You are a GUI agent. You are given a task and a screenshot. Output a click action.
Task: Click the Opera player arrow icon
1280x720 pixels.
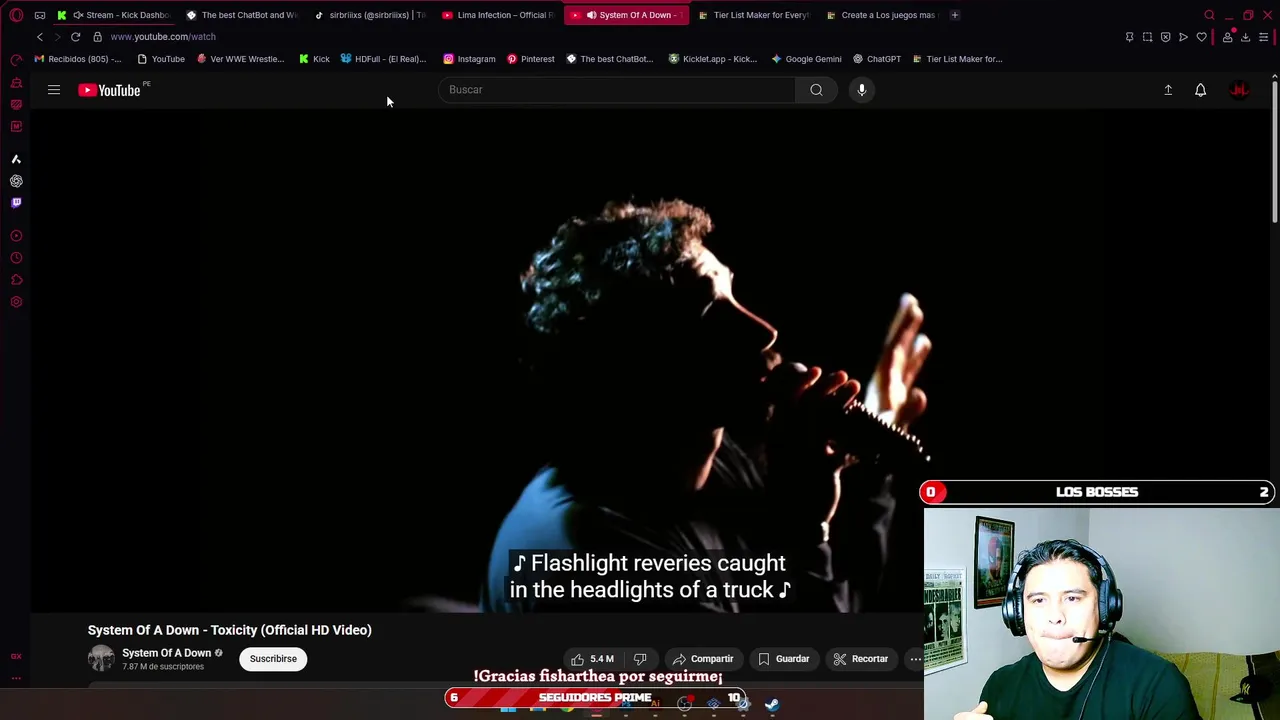pyautogui.click(x=1183, y=37)
